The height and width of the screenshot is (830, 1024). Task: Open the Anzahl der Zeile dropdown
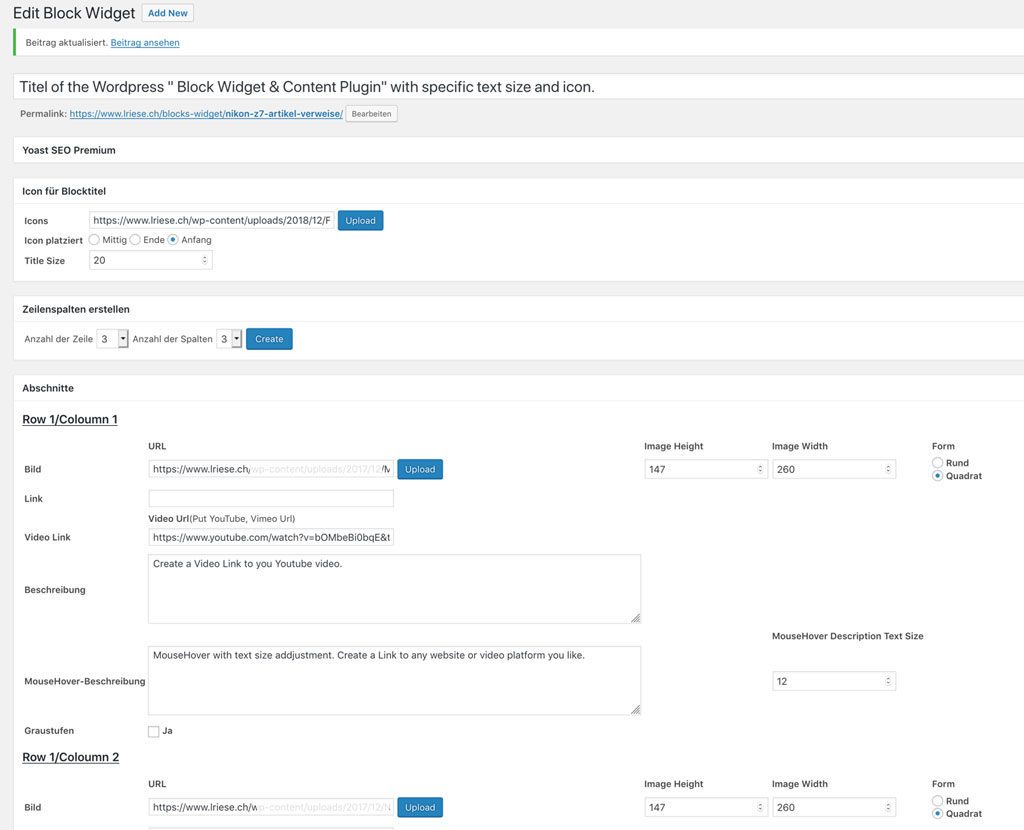[112, 339]
